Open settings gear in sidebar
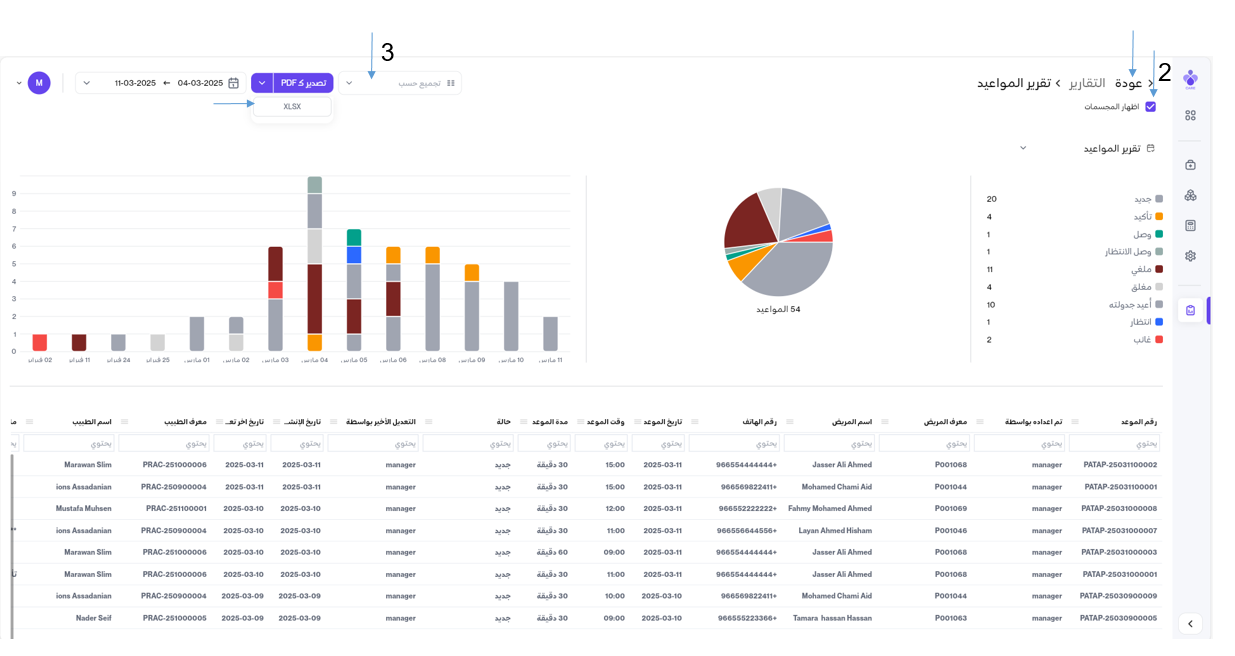The height and width of the screenshot is (656, 1235). 1190,256
